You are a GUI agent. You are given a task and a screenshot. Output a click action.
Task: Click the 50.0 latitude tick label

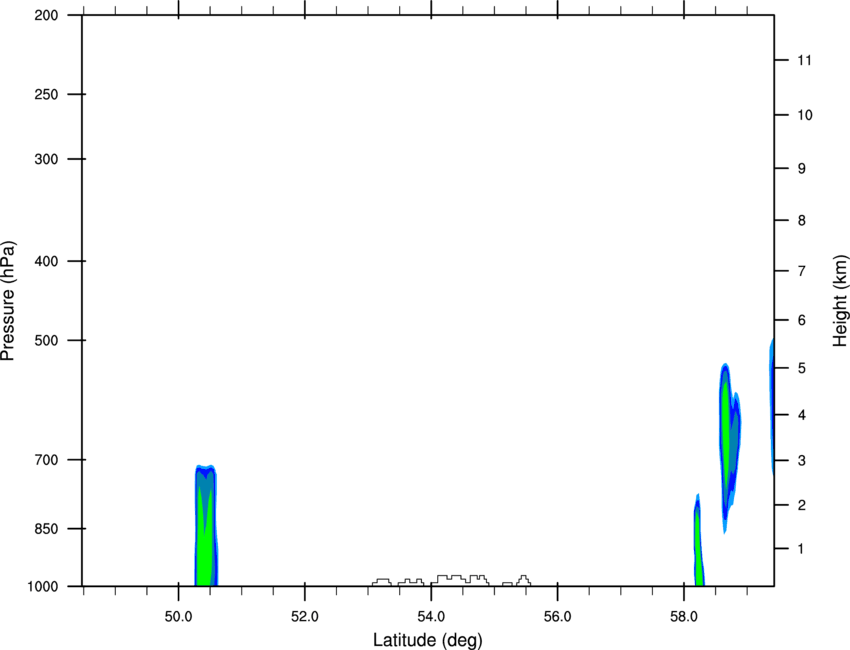point(178,617)
